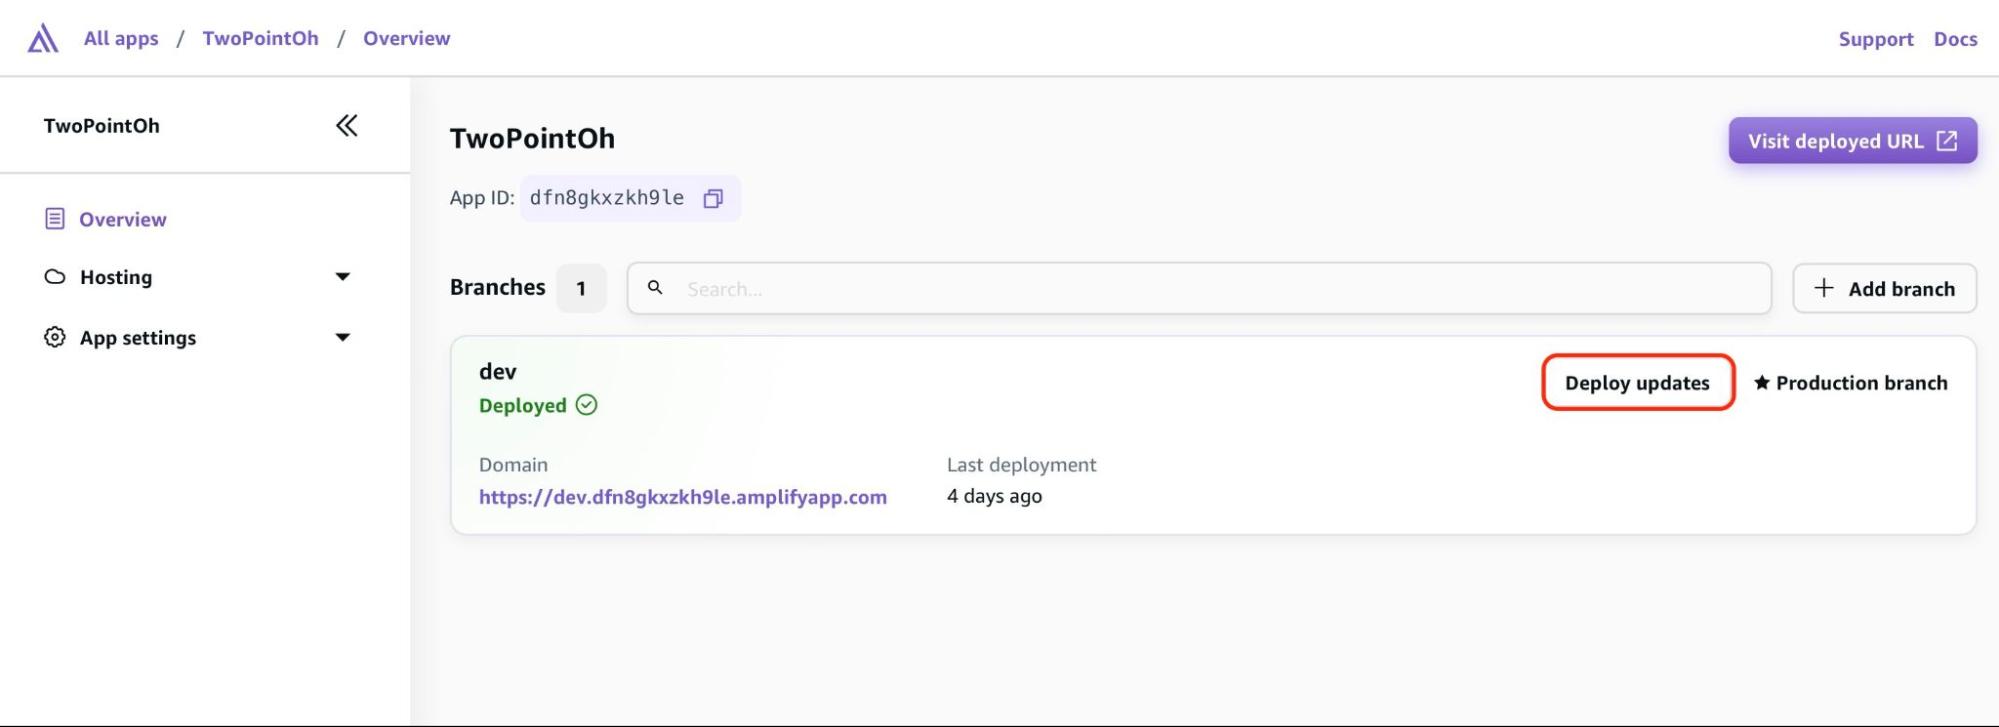Click the Deployed green checkmark icon
This screenshot has height=727, width=1999.
(587, 405)
